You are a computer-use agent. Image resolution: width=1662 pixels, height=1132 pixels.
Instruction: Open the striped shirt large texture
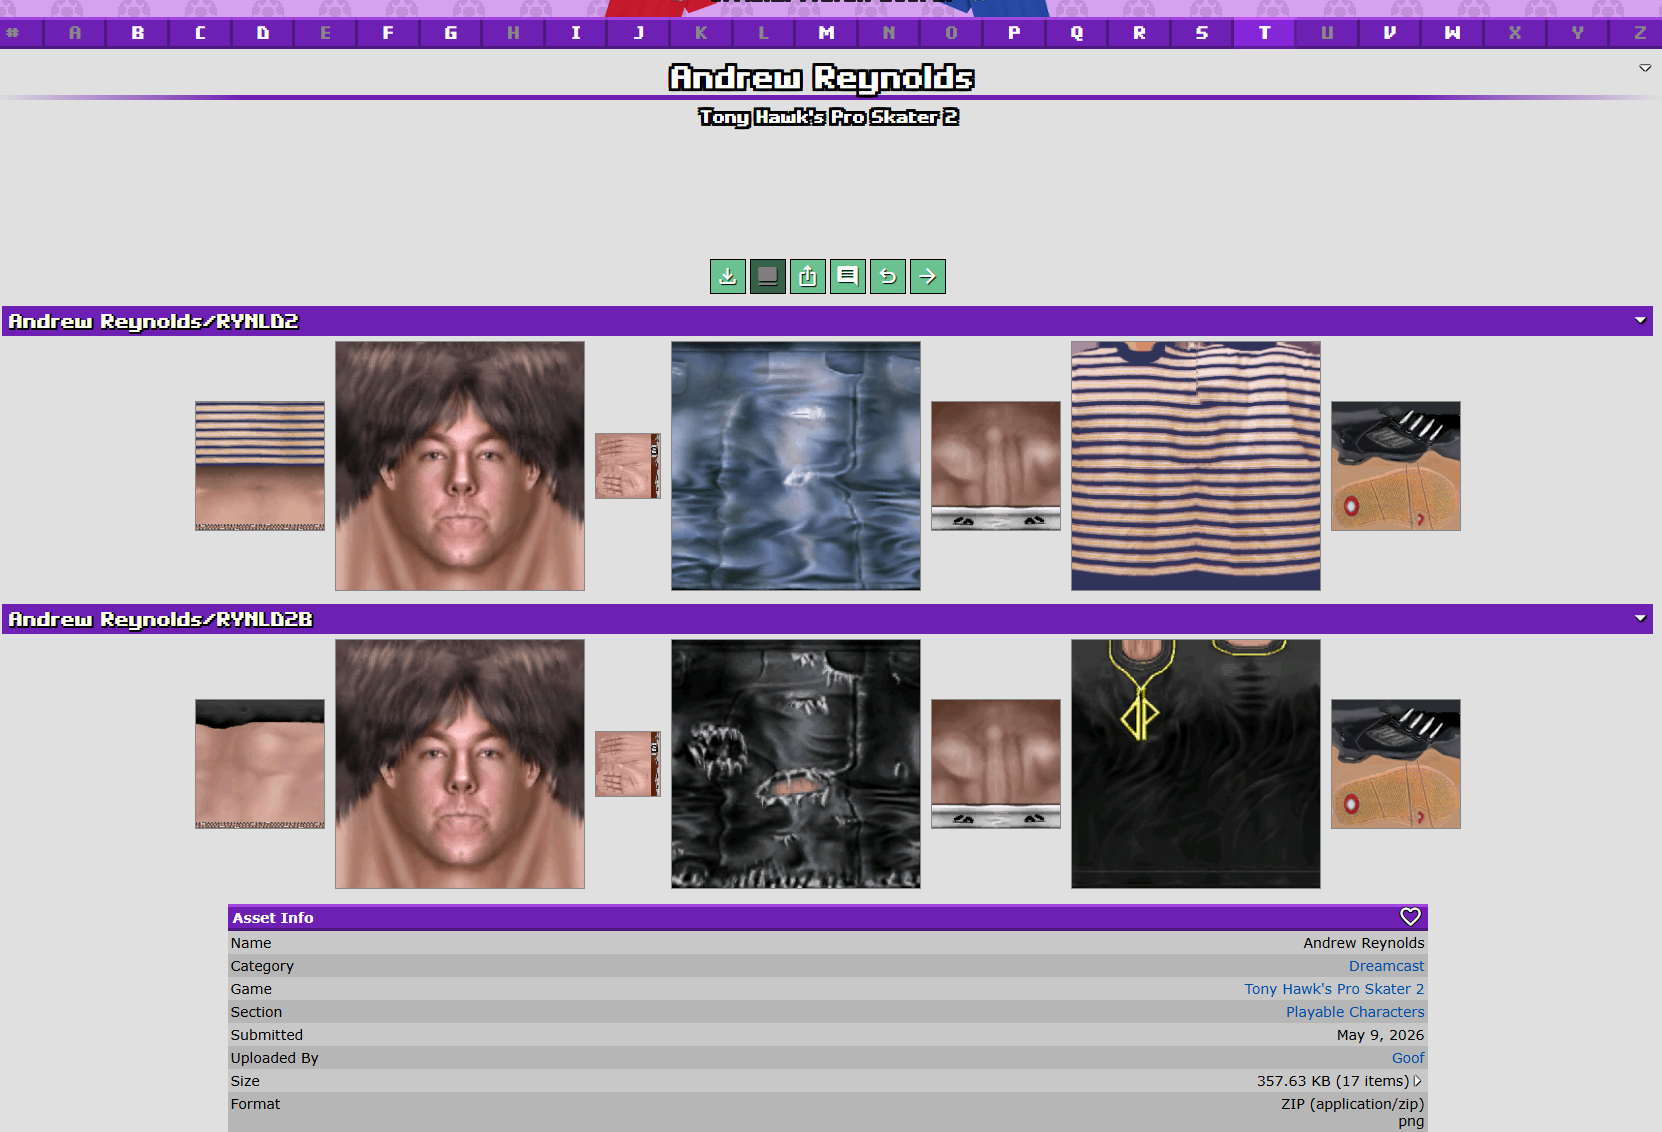pos(1196,466)
